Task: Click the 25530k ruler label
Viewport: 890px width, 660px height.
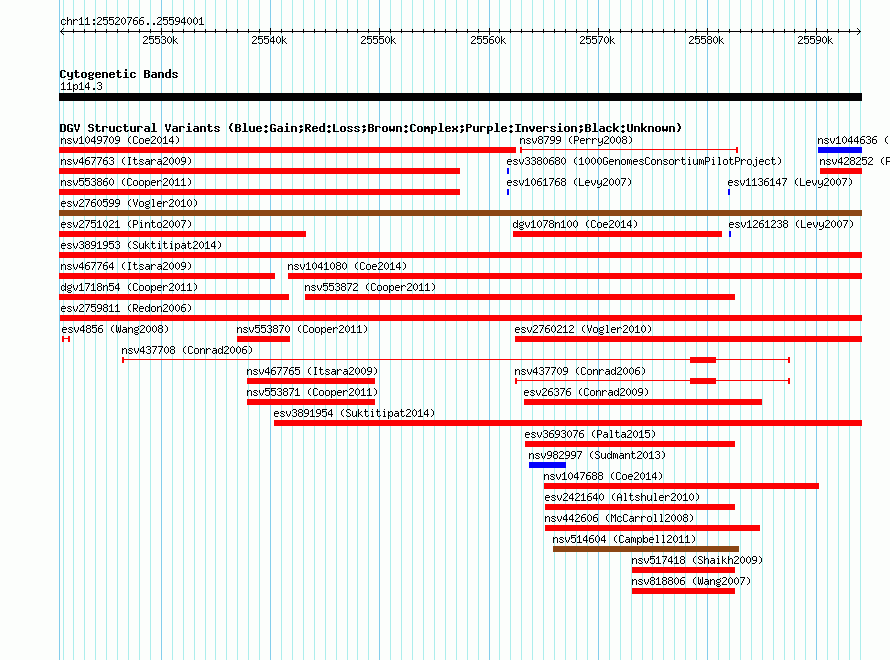Action: coord(160,40)
